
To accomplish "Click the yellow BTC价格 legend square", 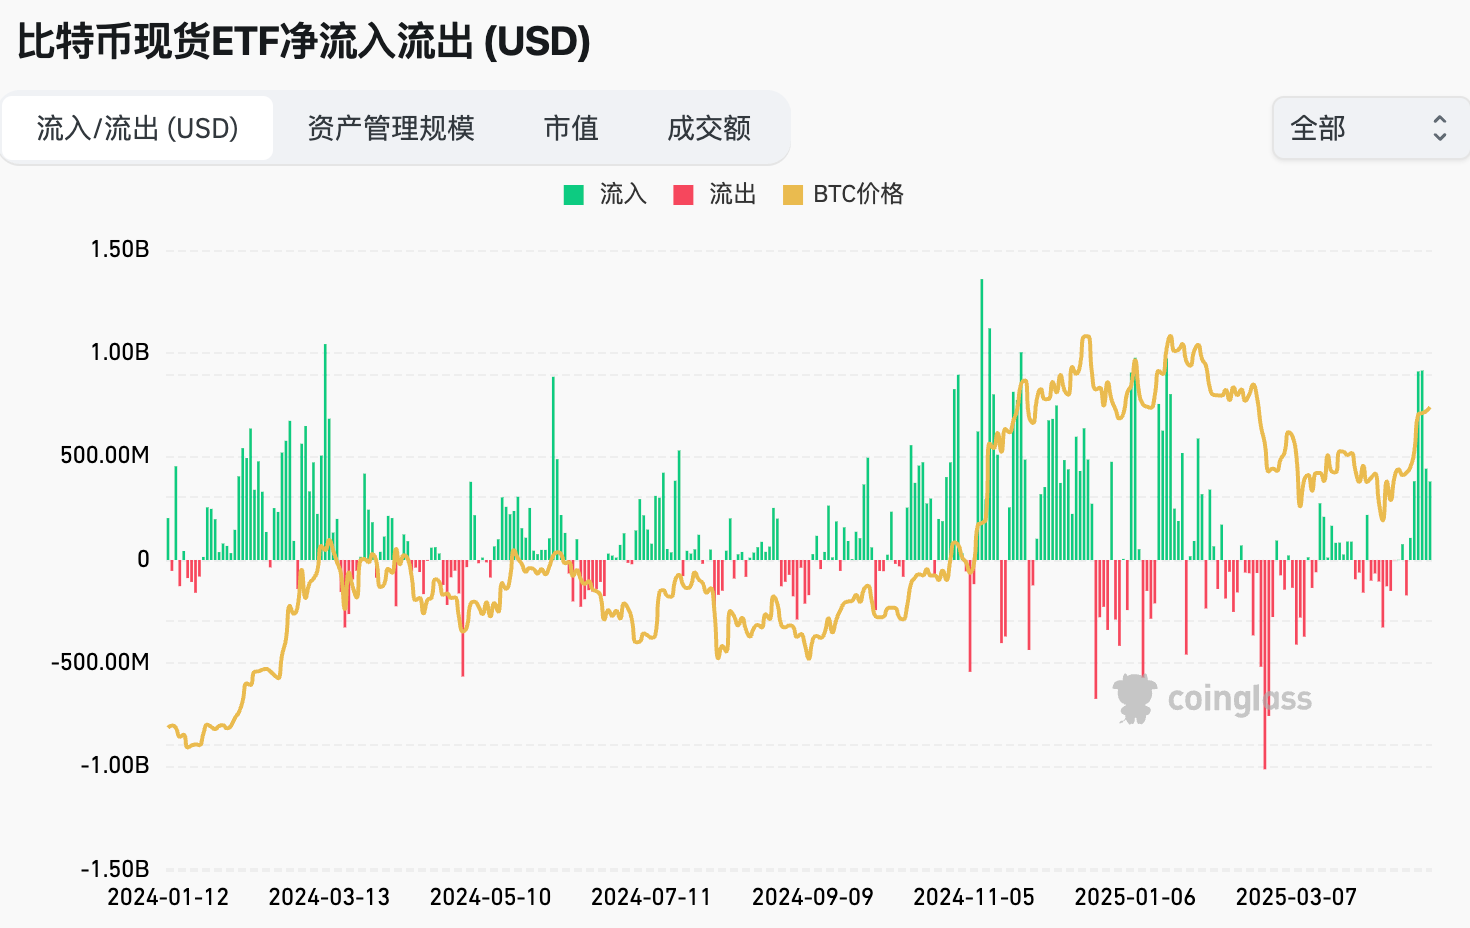I will [791, 193].
